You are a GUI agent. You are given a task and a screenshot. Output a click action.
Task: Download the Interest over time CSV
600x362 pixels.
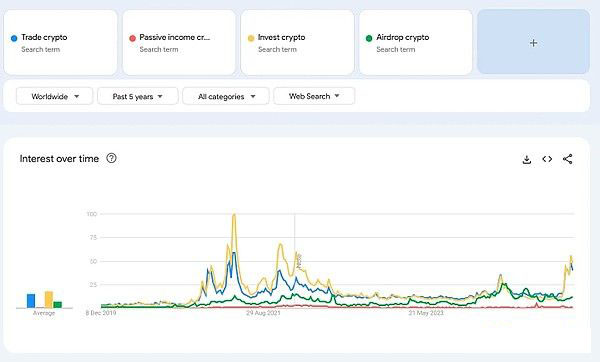527,159
